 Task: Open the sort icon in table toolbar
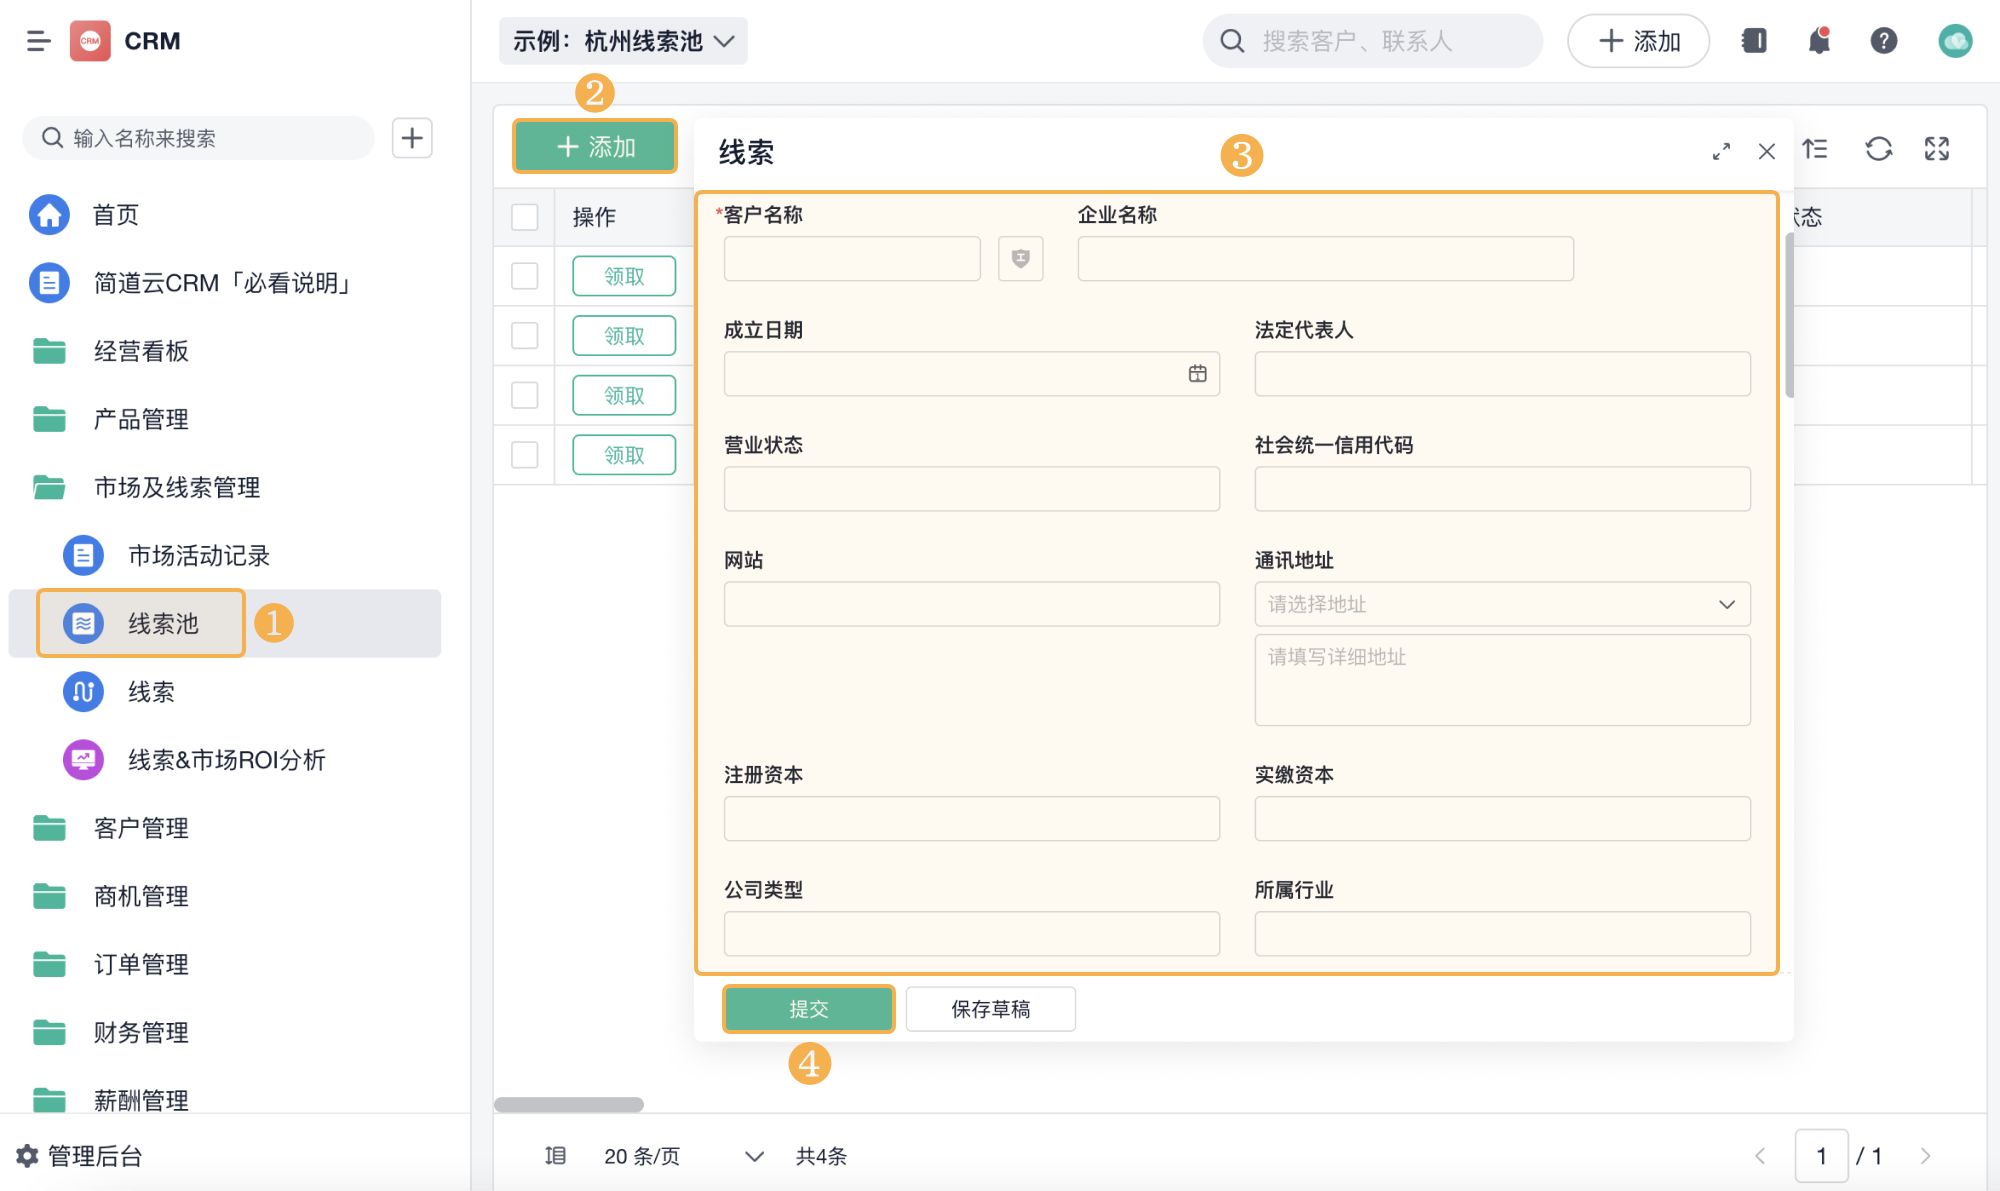tap(1815, 149)
